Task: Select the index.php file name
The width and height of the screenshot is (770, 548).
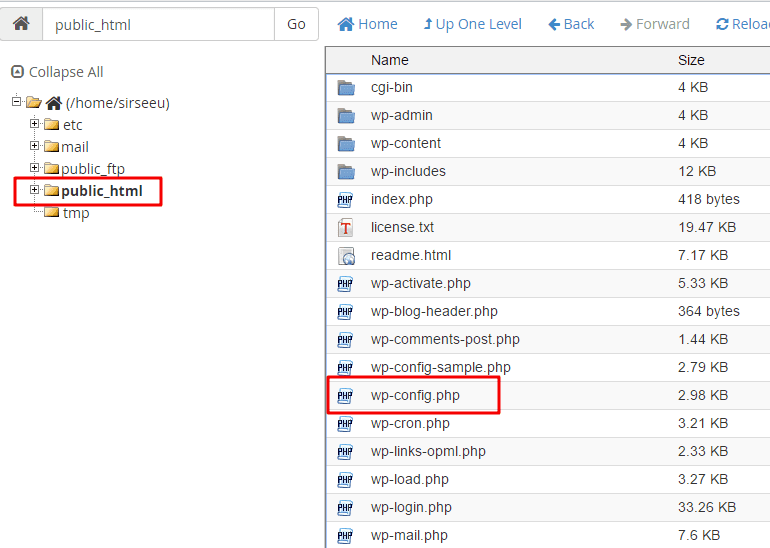Action: 402,199
